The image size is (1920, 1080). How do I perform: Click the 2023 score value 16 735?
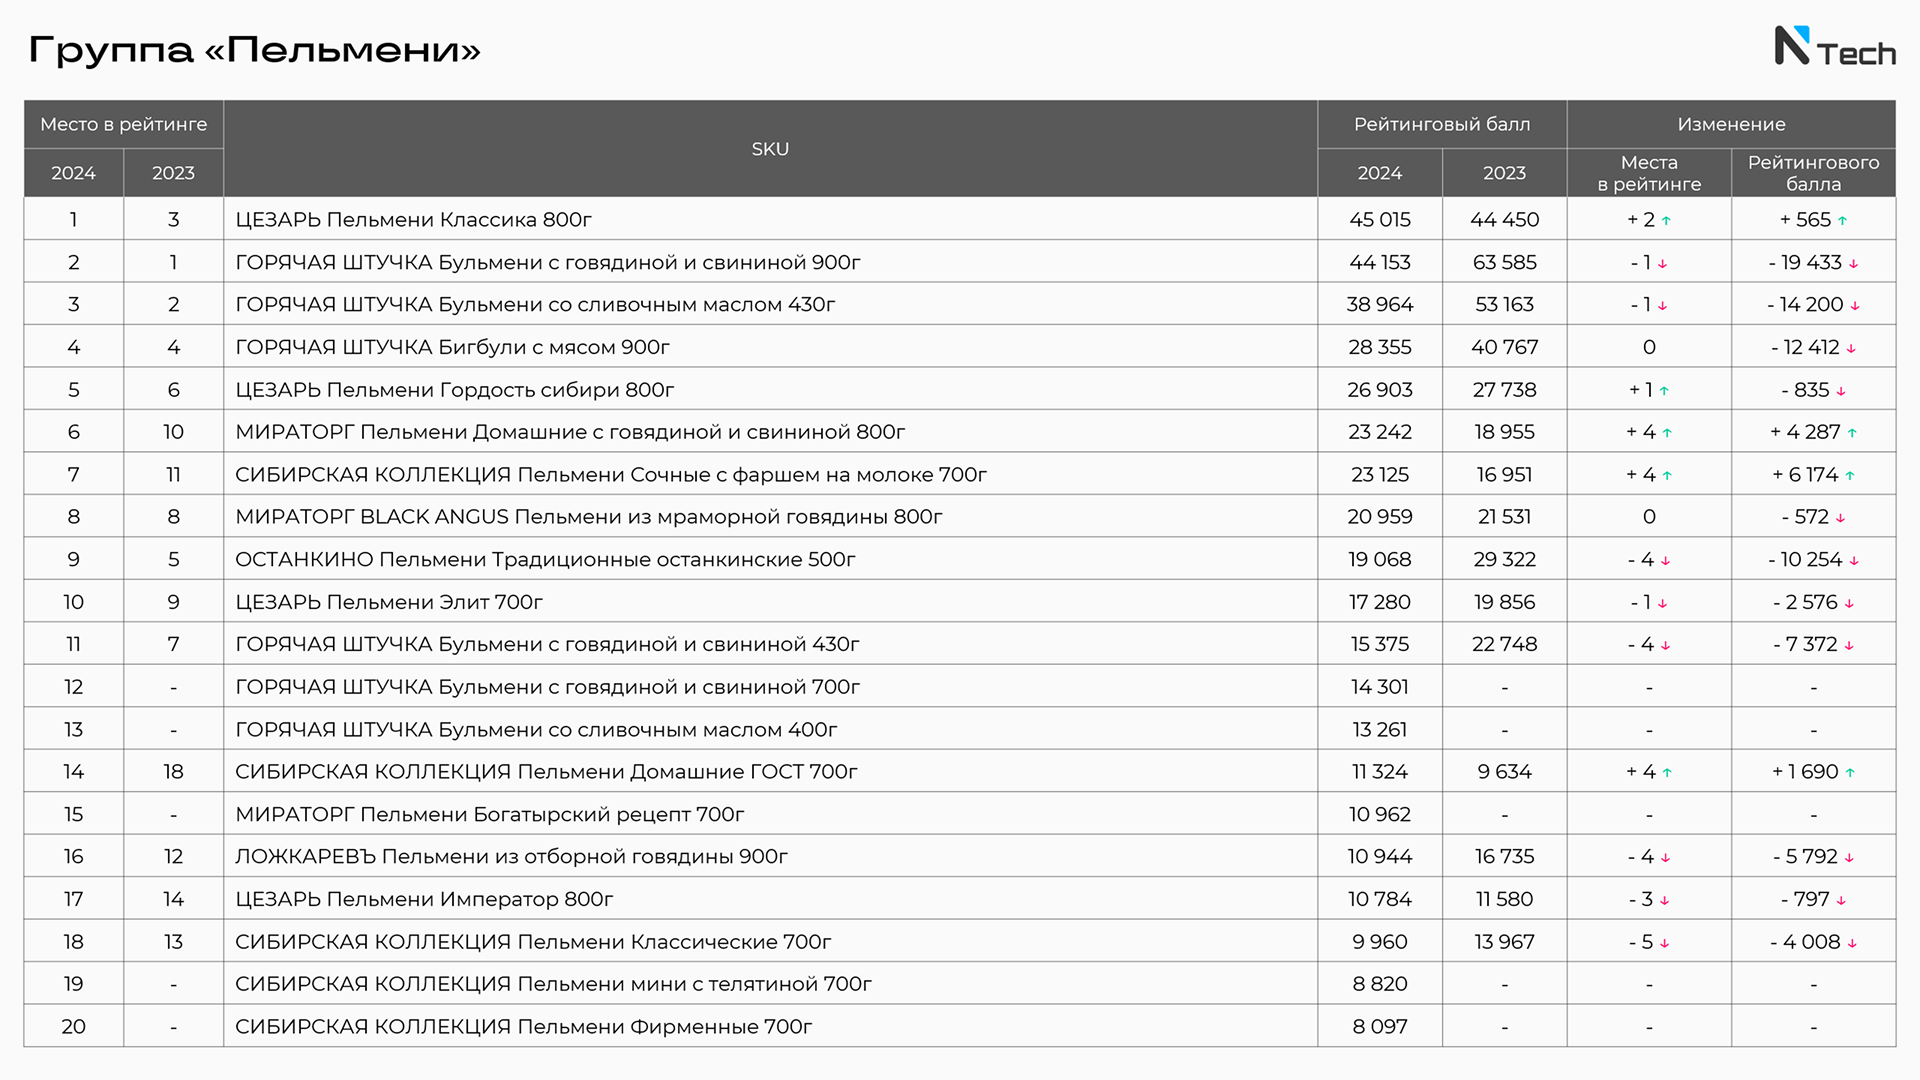[1504, 856]
